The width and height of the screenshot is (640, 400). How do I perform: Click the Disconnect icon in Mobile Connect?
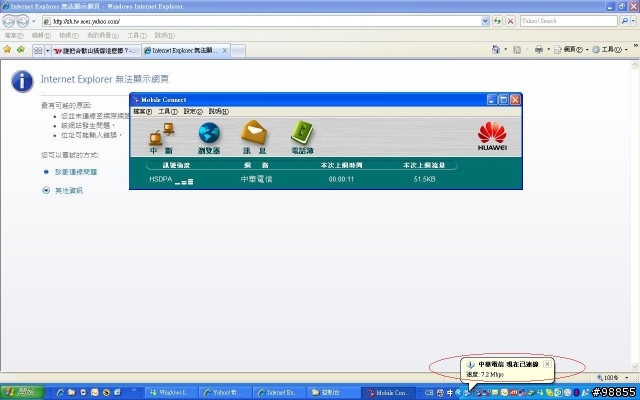162,138
